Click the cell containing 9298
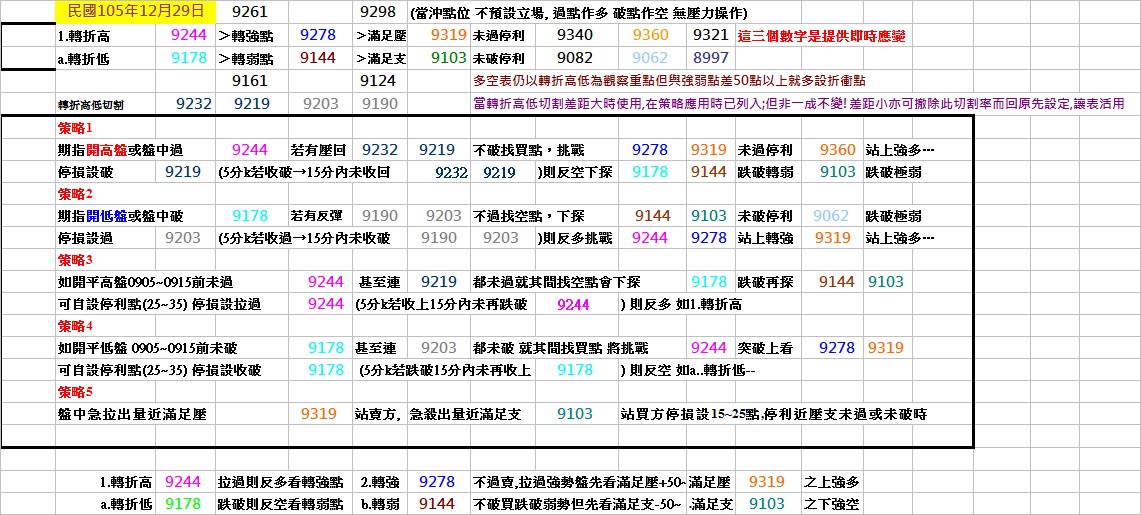The width and height of the screenshot is (1141, 515). click(x=378, y=12)
